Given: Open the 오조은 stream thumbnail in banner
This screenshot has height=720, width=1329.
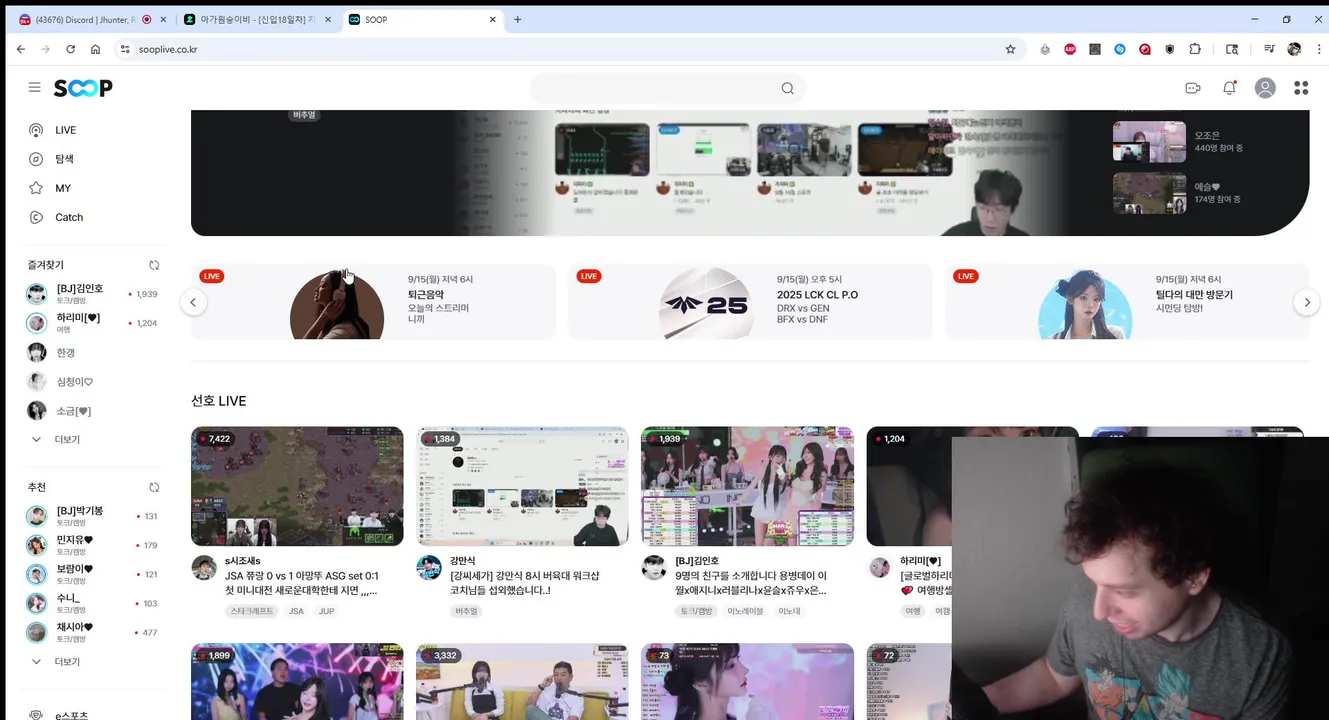Looking at the screenshot, I should point(1149,141).
